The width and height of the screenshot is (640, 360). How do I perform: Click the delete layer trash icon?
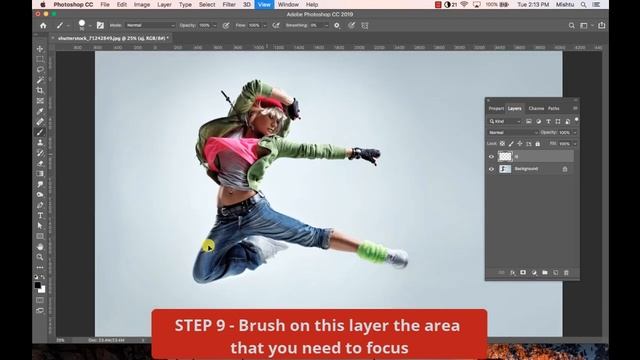point(566,272)
